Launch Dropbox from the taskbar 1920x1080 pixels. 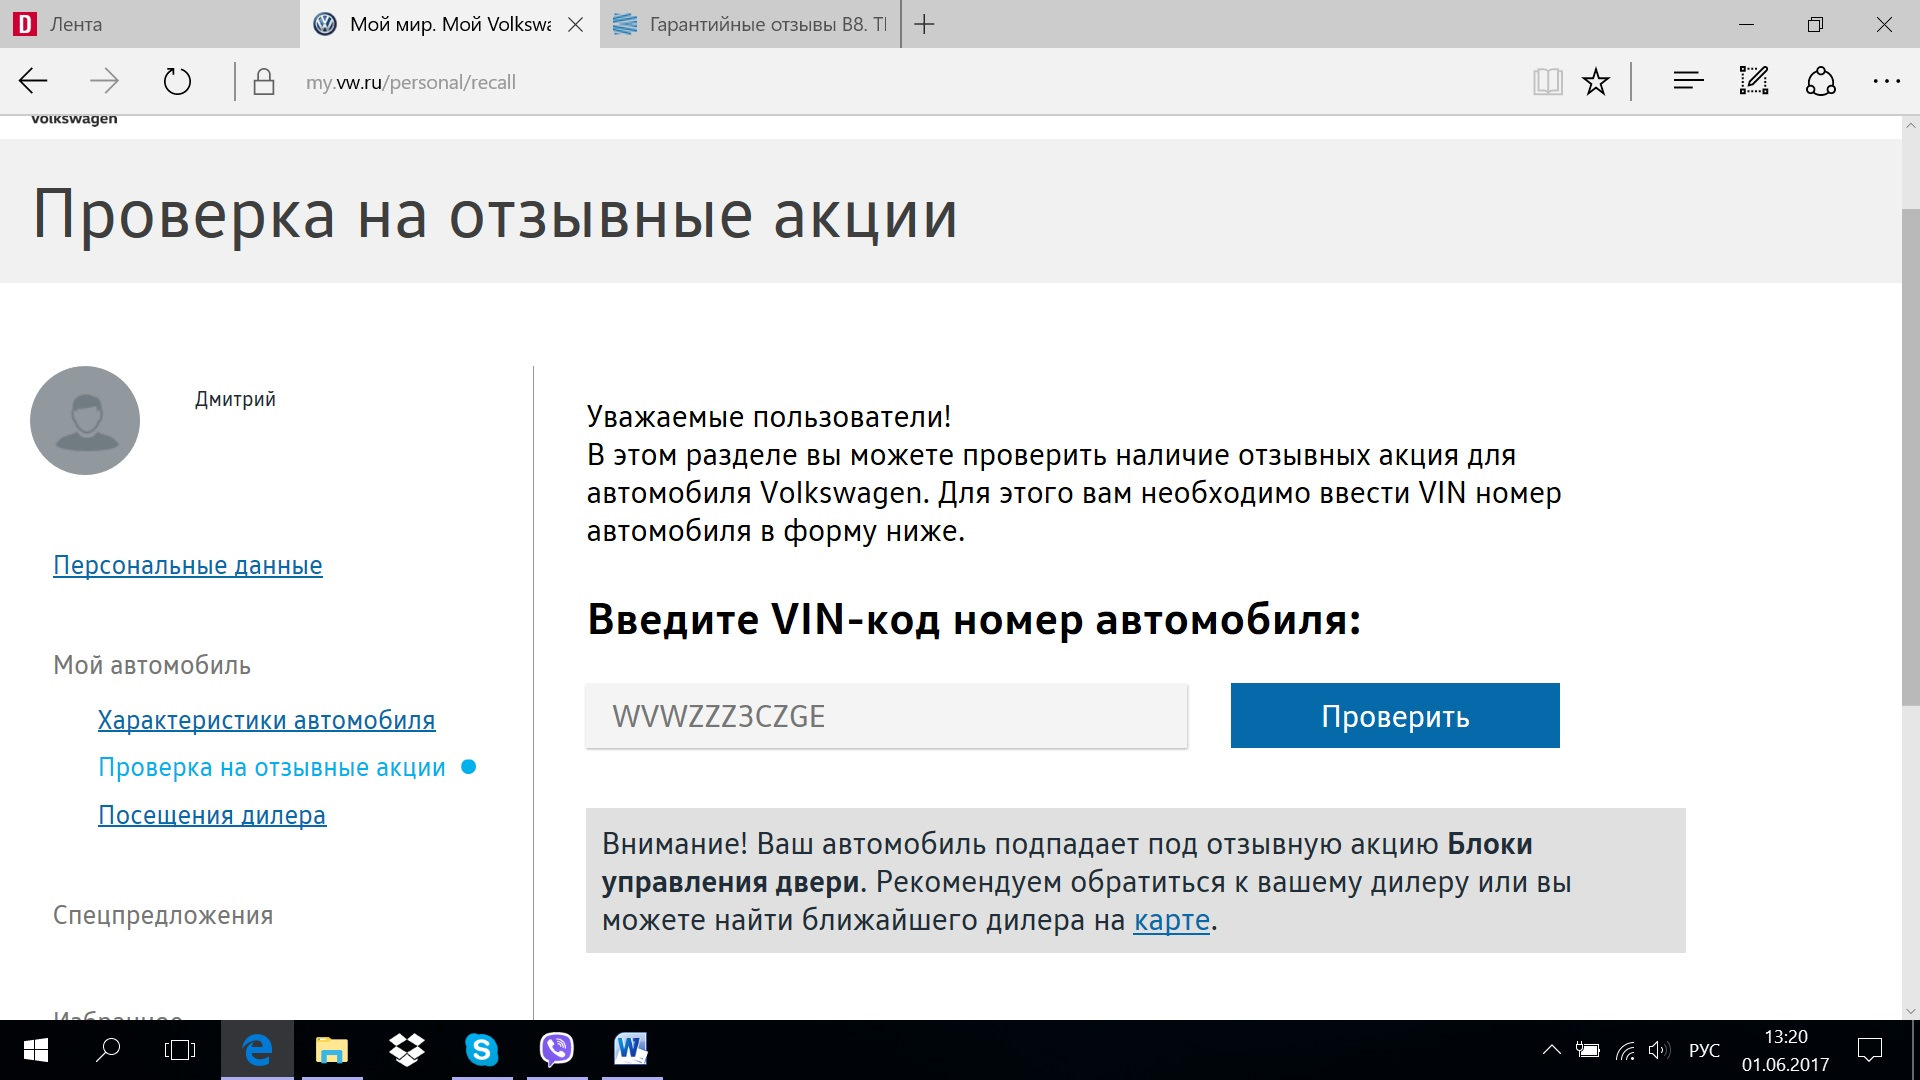406,1049
